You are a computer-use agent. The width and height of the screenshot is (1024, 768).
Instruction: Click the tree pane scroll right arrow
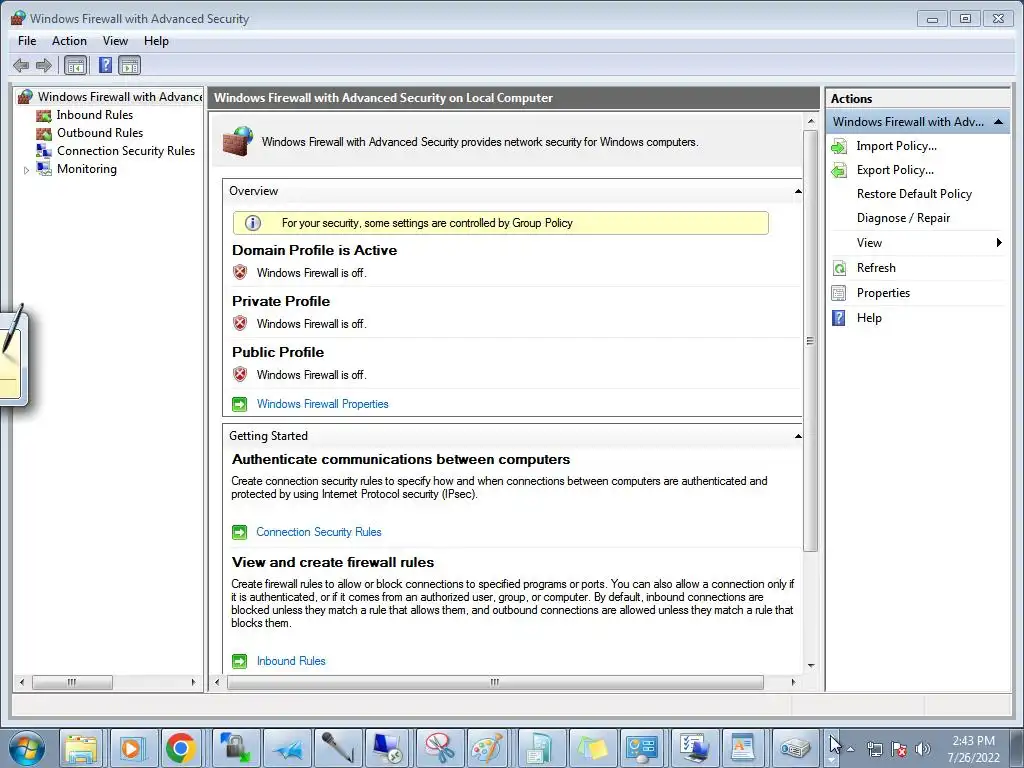pyautogui.click(x=193, y=682)
